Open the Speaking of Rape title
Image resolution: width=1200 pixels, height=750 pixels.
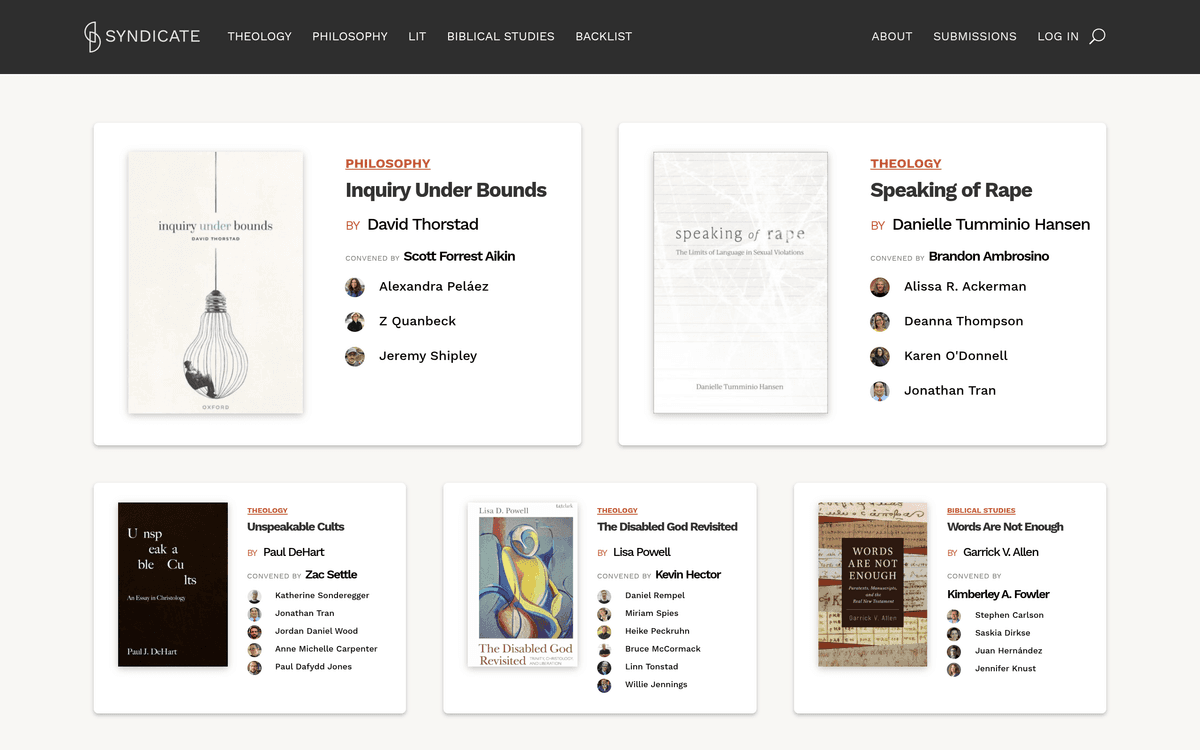[x=951, y=190]
